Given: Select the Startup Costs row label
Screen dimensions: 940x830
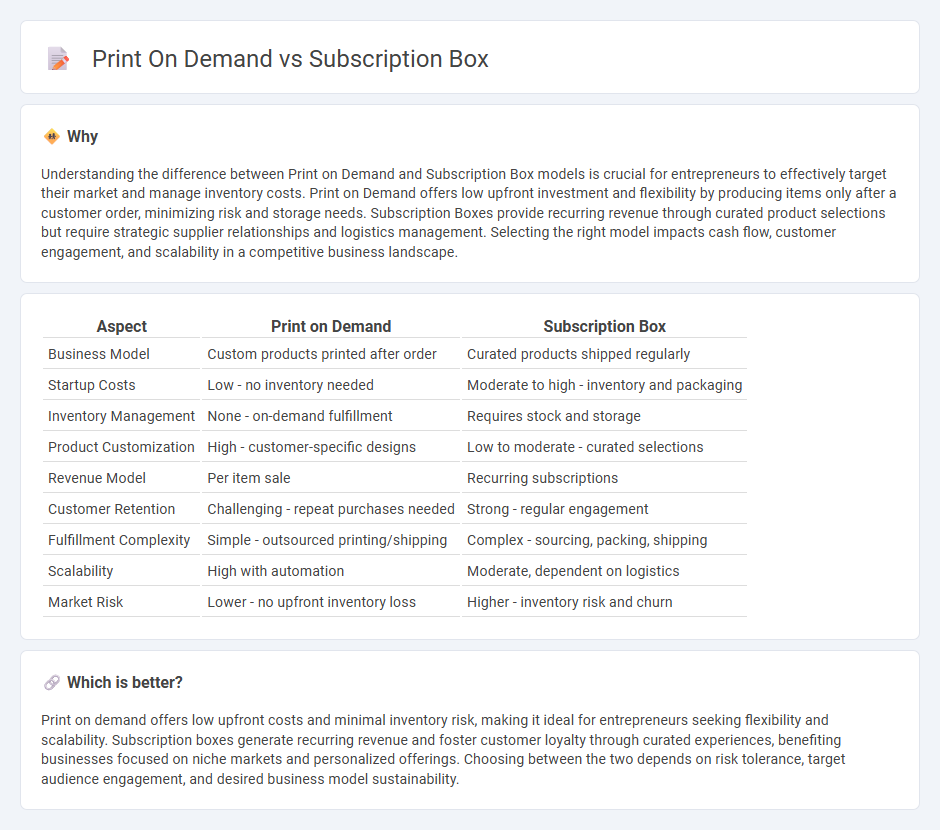Looking at the screenshot, I should [92, 385].
